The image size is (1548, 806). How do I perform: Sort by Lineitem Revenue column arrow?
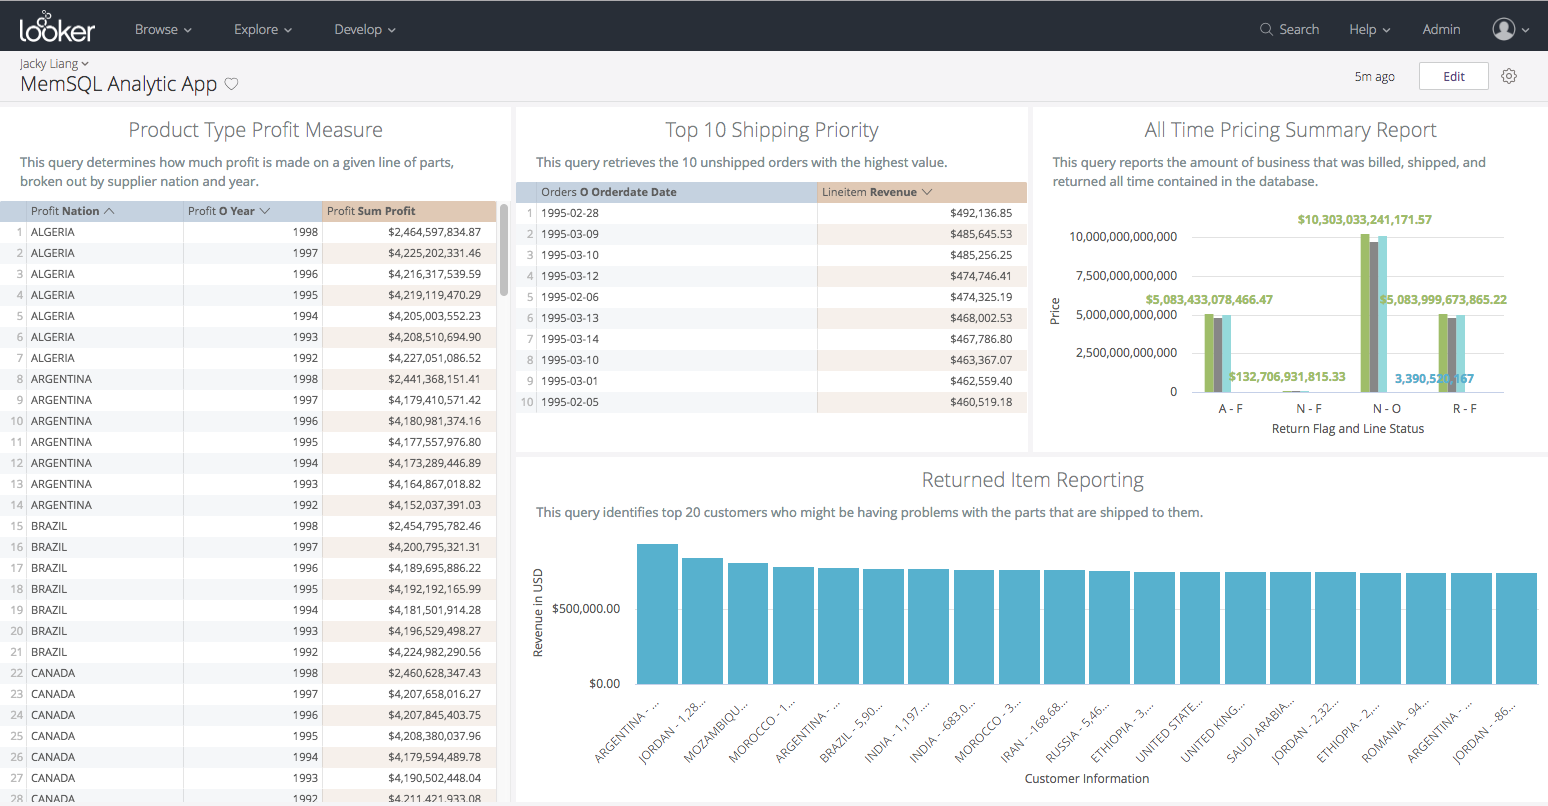[927, 192]
